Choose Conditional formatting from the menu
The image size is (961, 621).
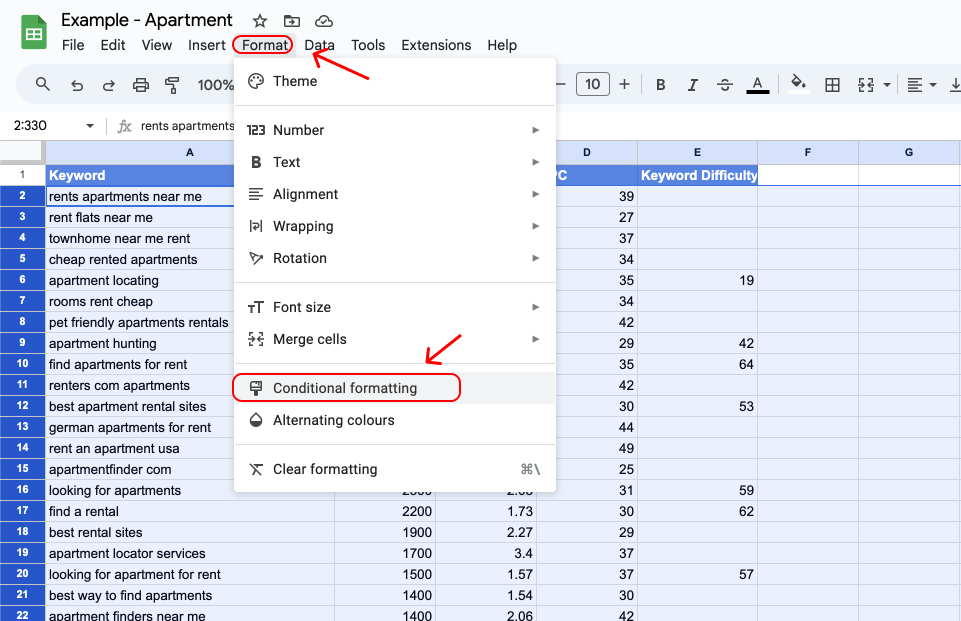pyautogui.click(x=346, y=387)
